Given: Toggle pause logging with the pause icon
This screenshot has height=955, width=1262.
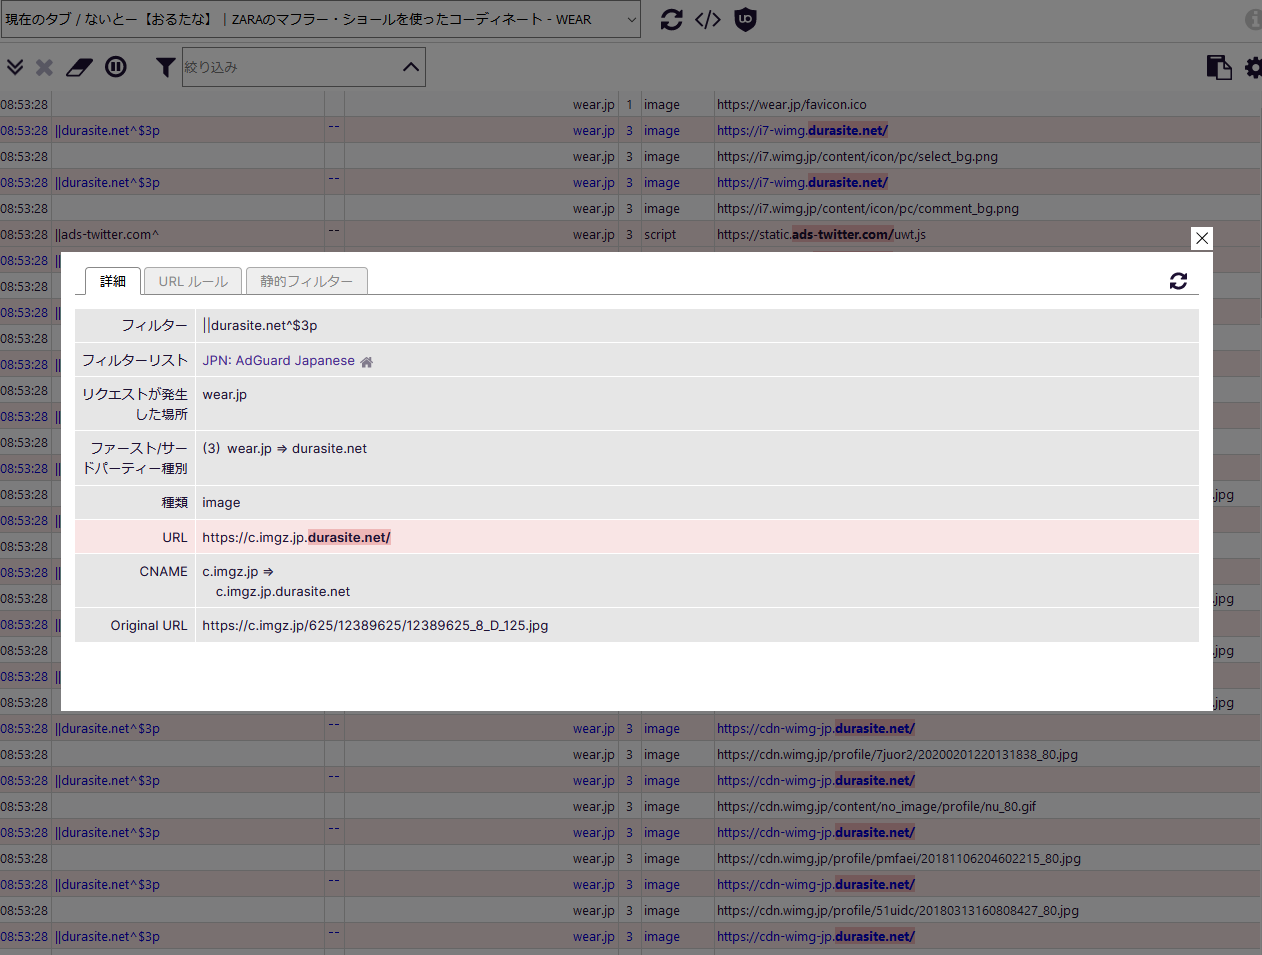Looking at the screenshot, I should (x=116, y=67).
